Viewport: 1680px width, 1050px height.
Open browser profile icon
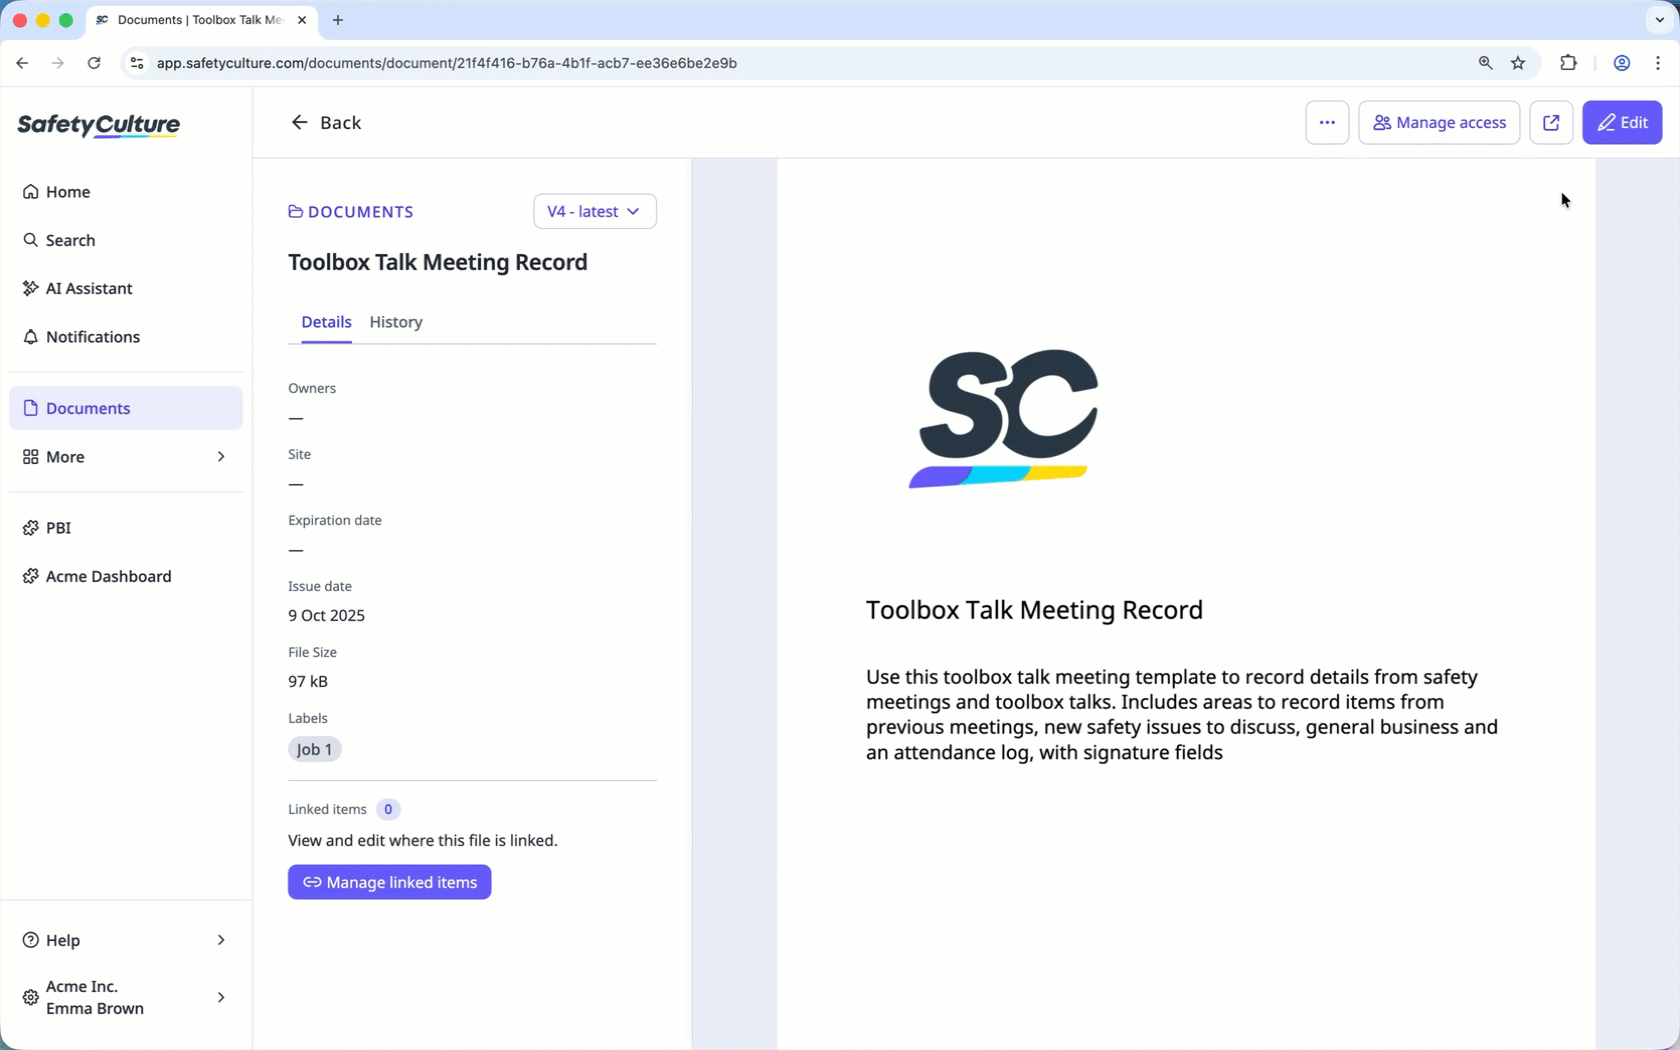click(x=1622, y=63)
